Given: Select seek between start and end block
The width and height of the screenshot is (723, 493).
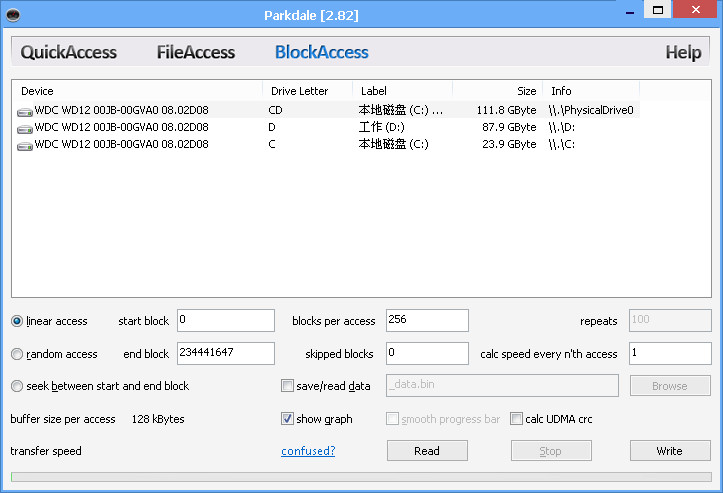Looking at the screenshot, I should [x=17, y=386].
